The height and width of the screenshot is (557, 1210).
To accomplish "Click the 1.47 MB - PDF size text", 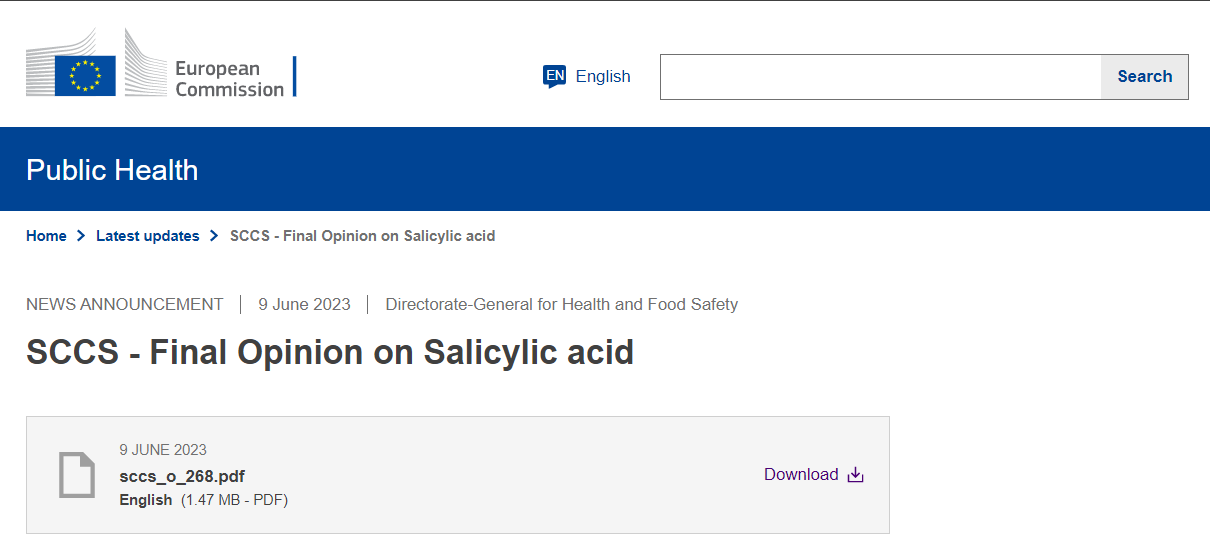I will click(x=235, y=500).
